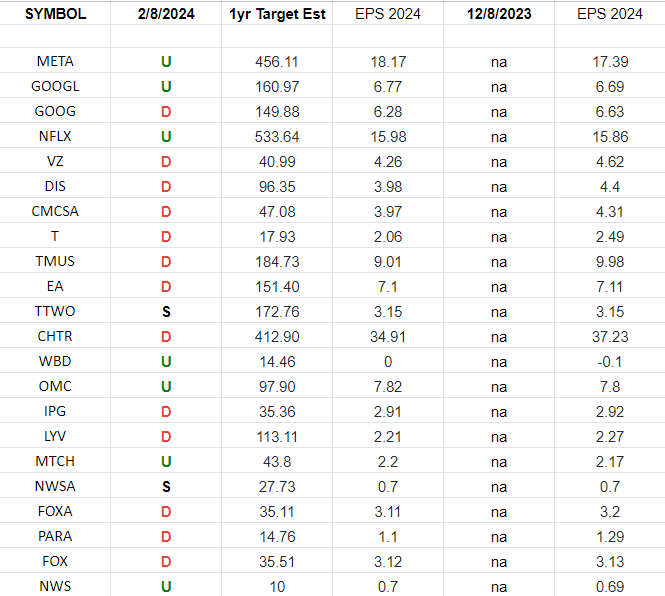Screen dimensions: 665x596
Task: Click the META symbol cell
Action: point(55,61)
